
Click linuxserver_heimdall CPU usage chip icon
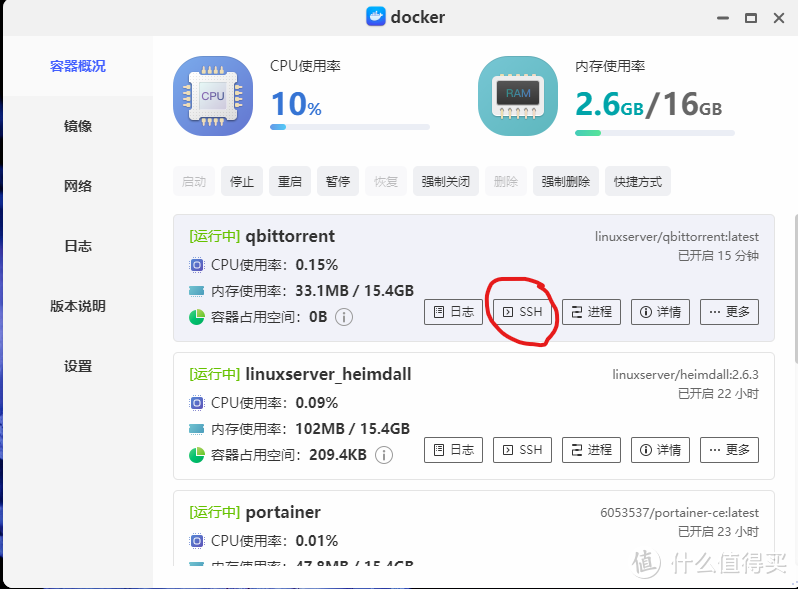point(196,403)
